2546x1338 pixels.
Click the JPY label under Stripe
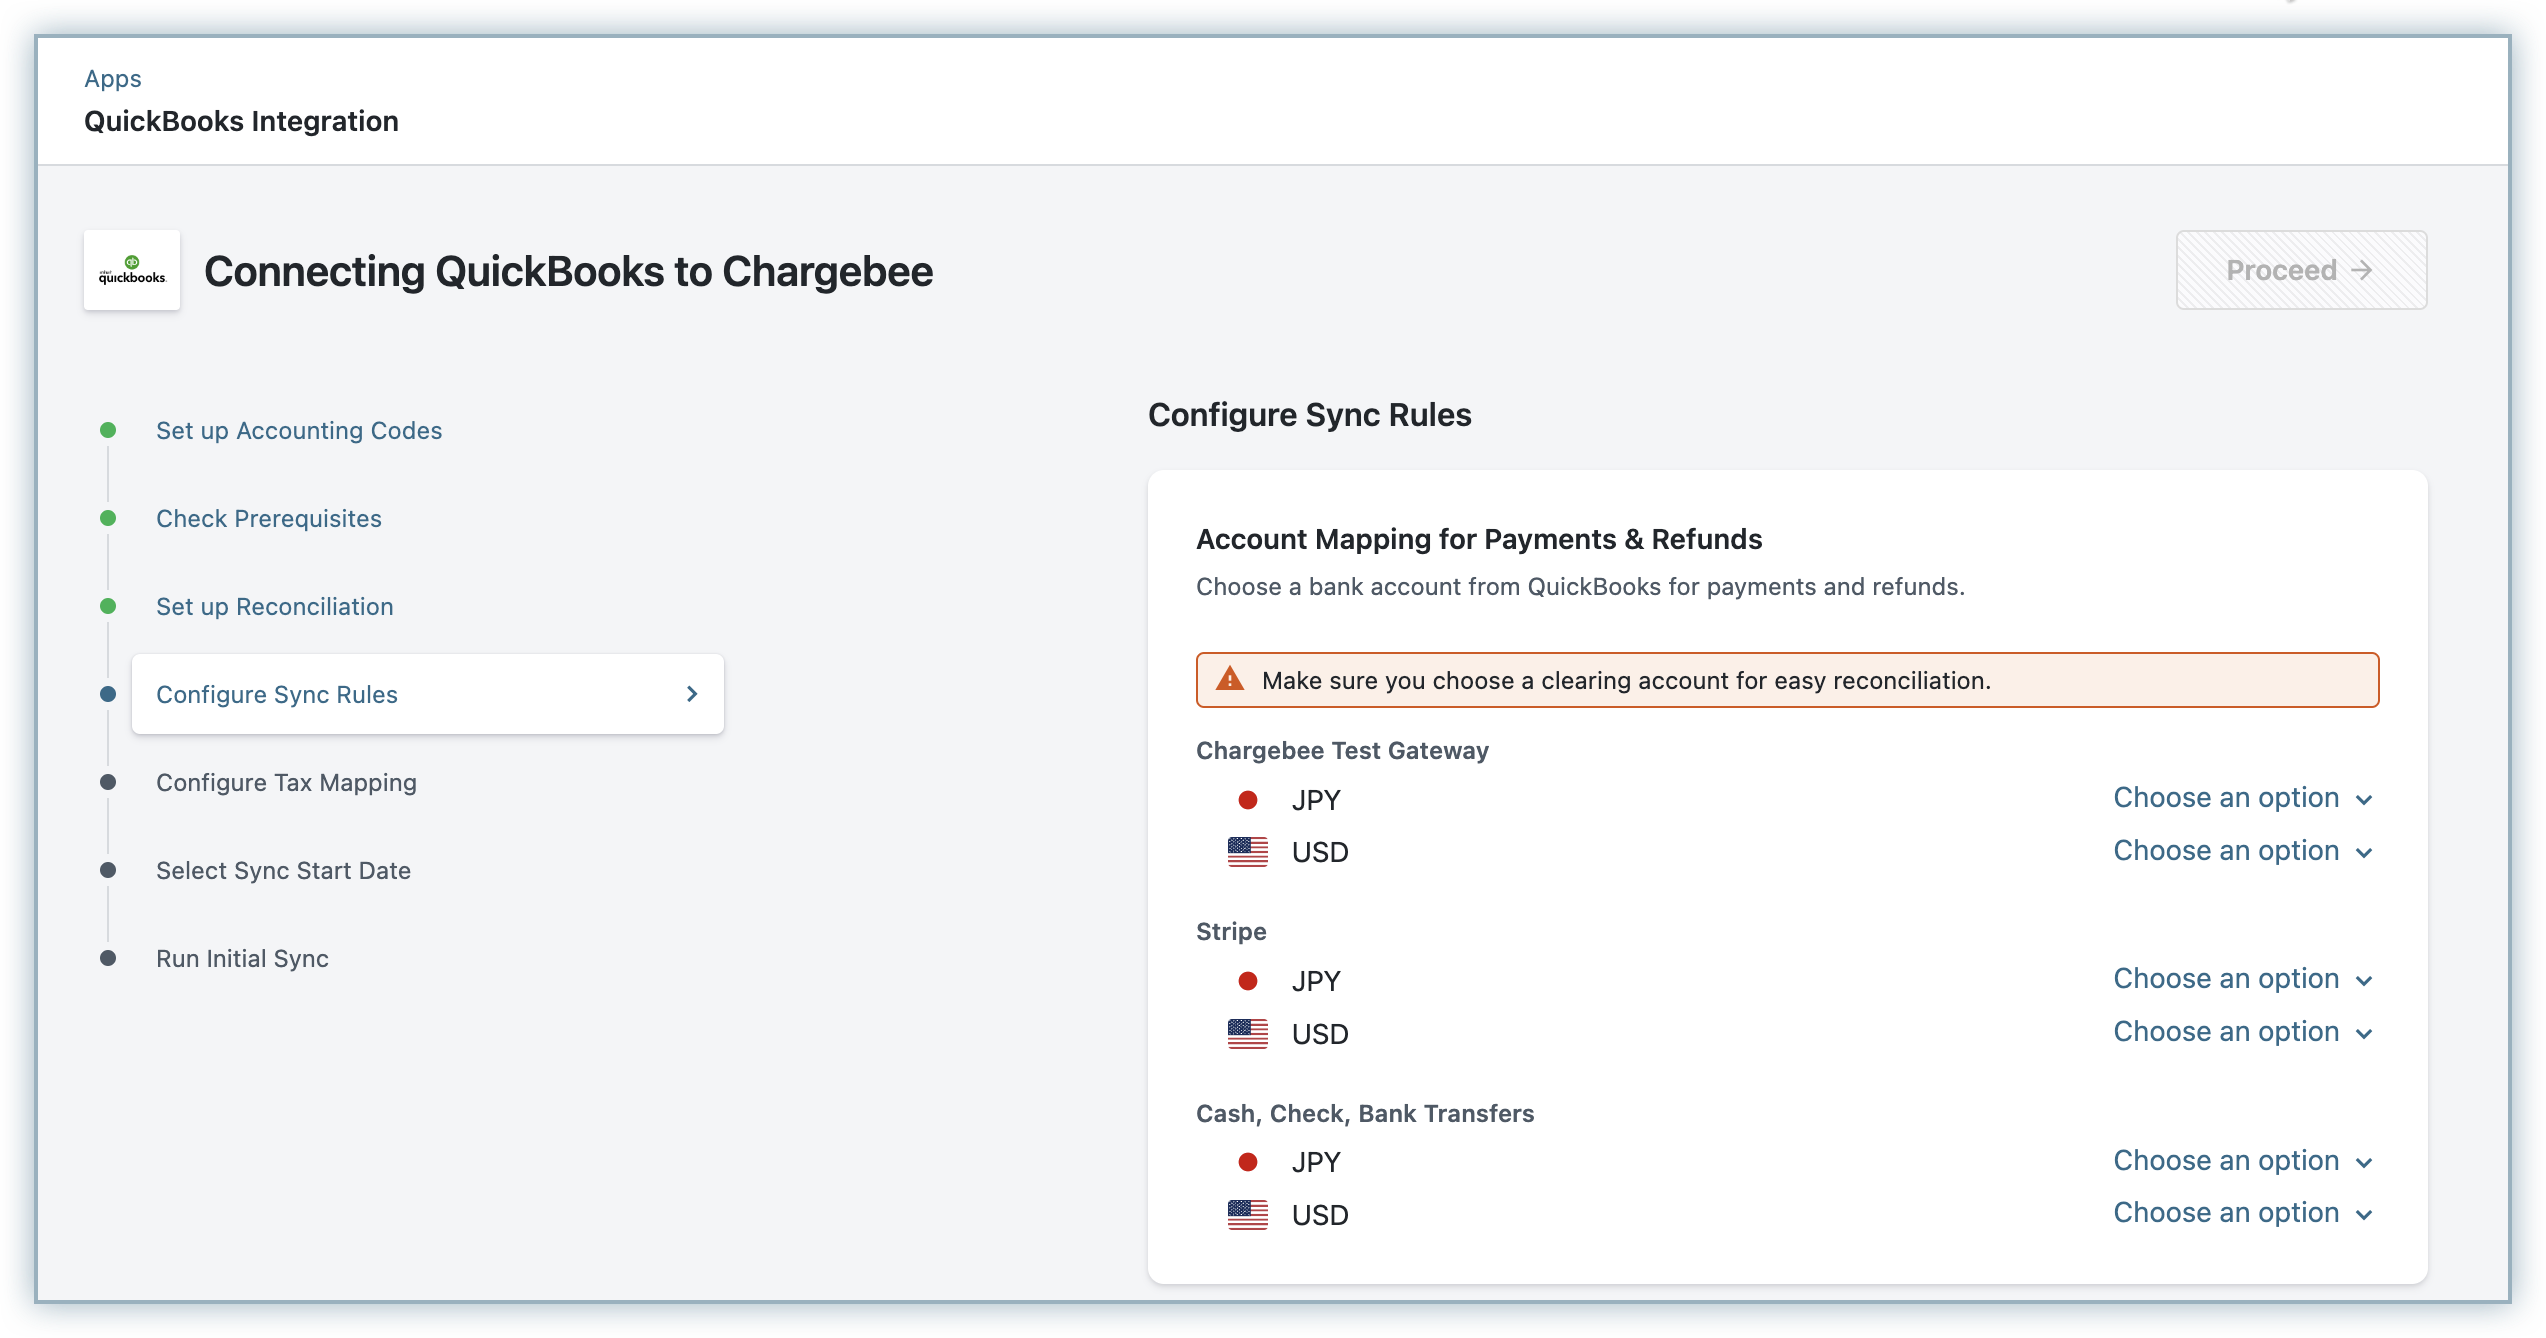pos(1316,981)
